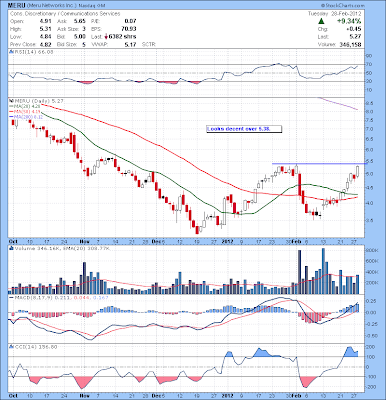386x400 pixels.
Task: Click the candlestick icon before MERU (Daily)
Action: (10, 100)
